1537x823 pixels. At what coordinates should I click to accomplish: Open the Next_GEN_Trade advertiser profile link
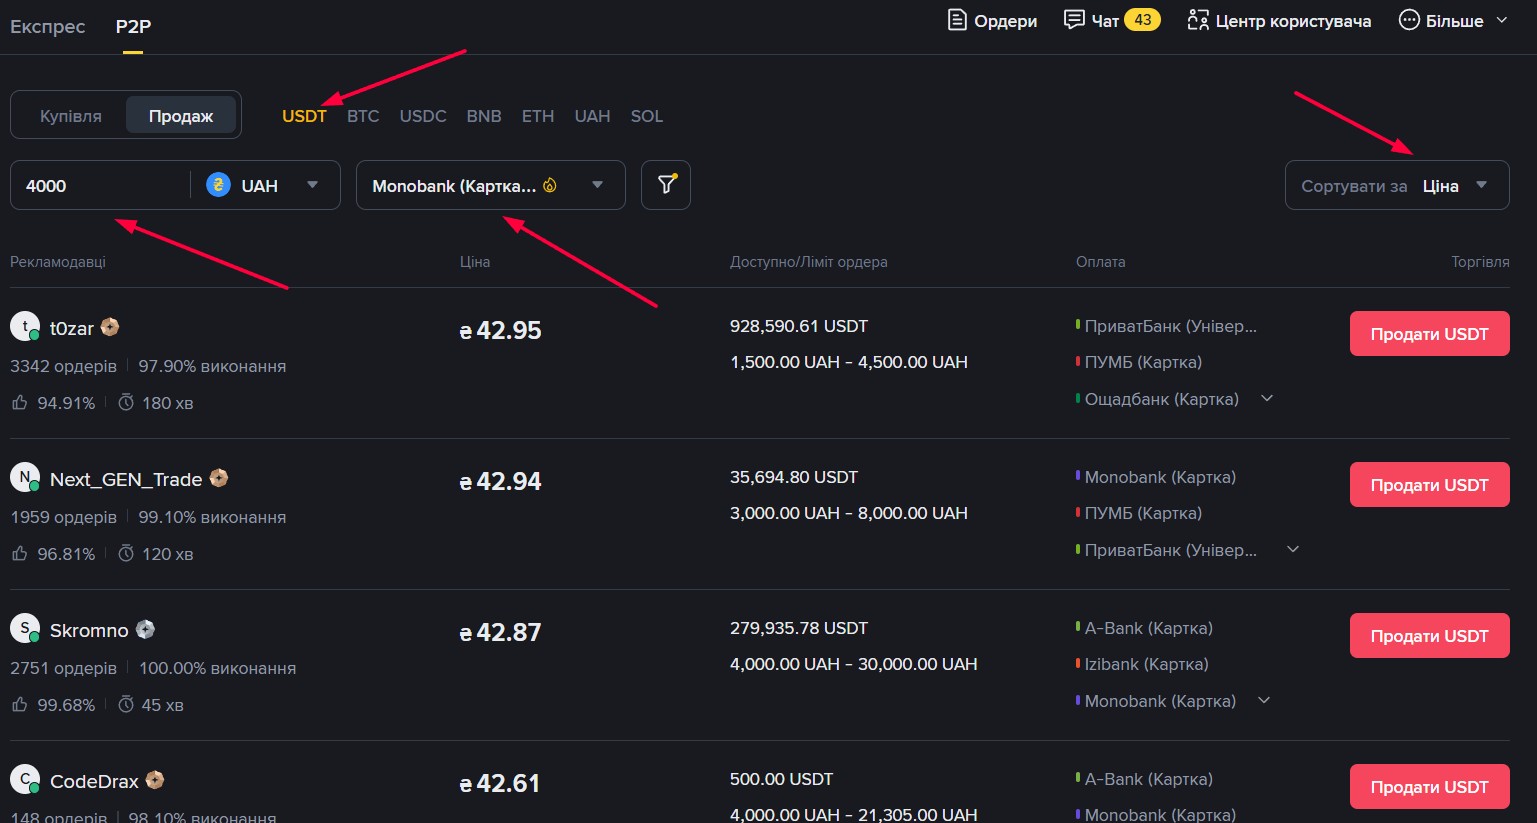click(x=126, y=479)
